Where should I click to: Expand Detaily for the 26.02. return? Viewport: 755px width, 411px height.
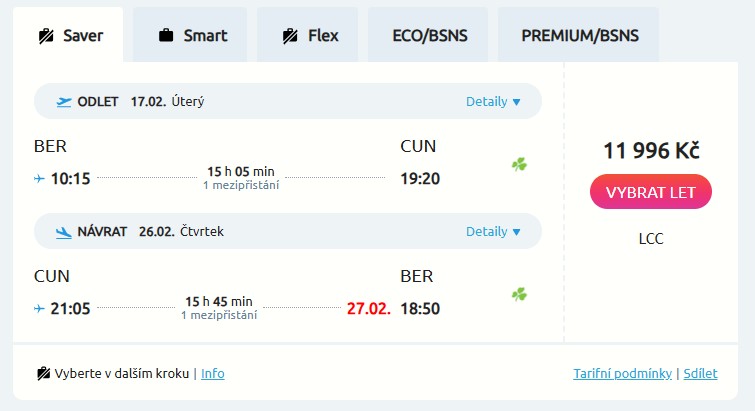(493, 231)
